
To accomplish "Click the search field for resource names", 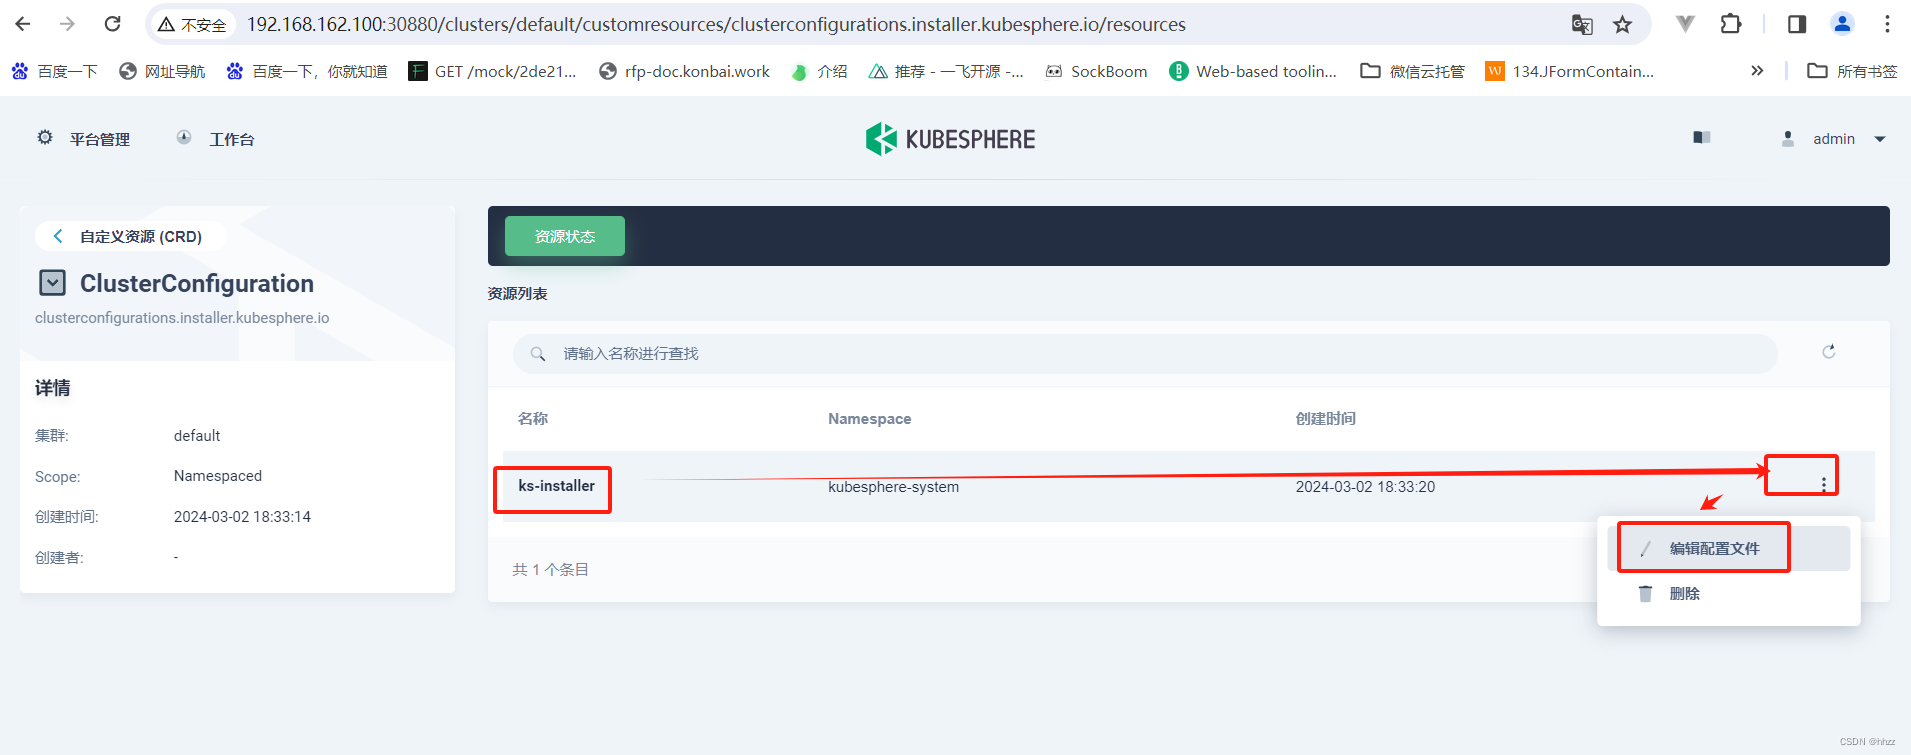I will tap(1145, 354).
